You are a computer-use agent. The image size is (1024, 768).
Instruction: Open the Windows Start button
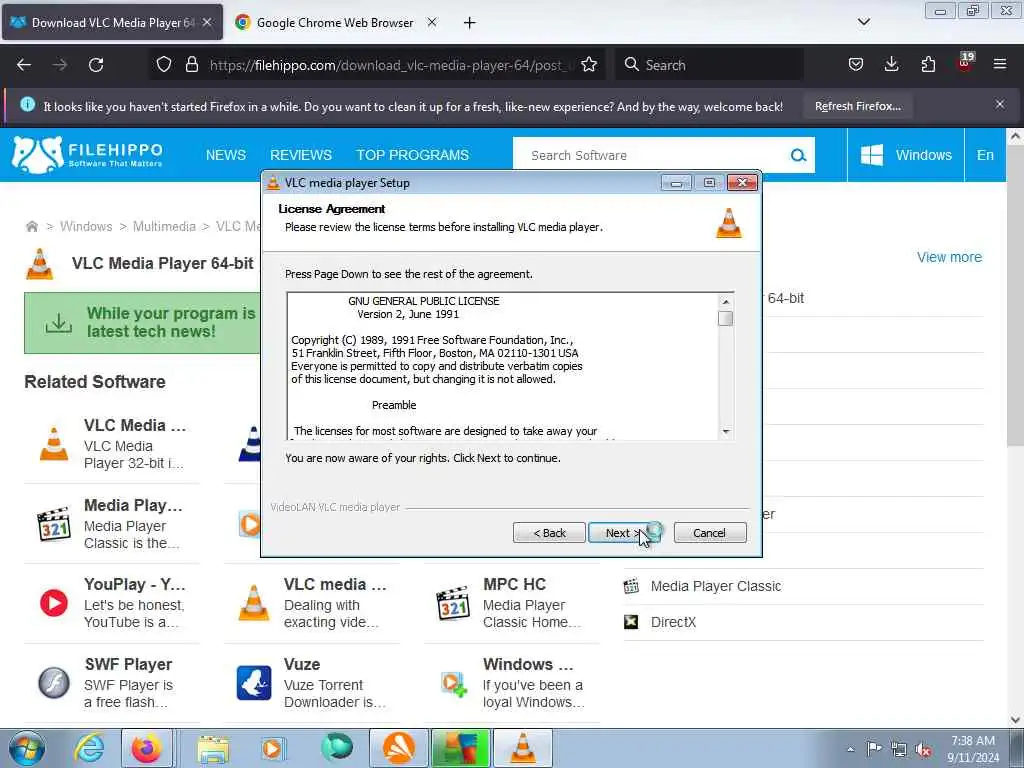pyautogui.click(x=27, y=748)
